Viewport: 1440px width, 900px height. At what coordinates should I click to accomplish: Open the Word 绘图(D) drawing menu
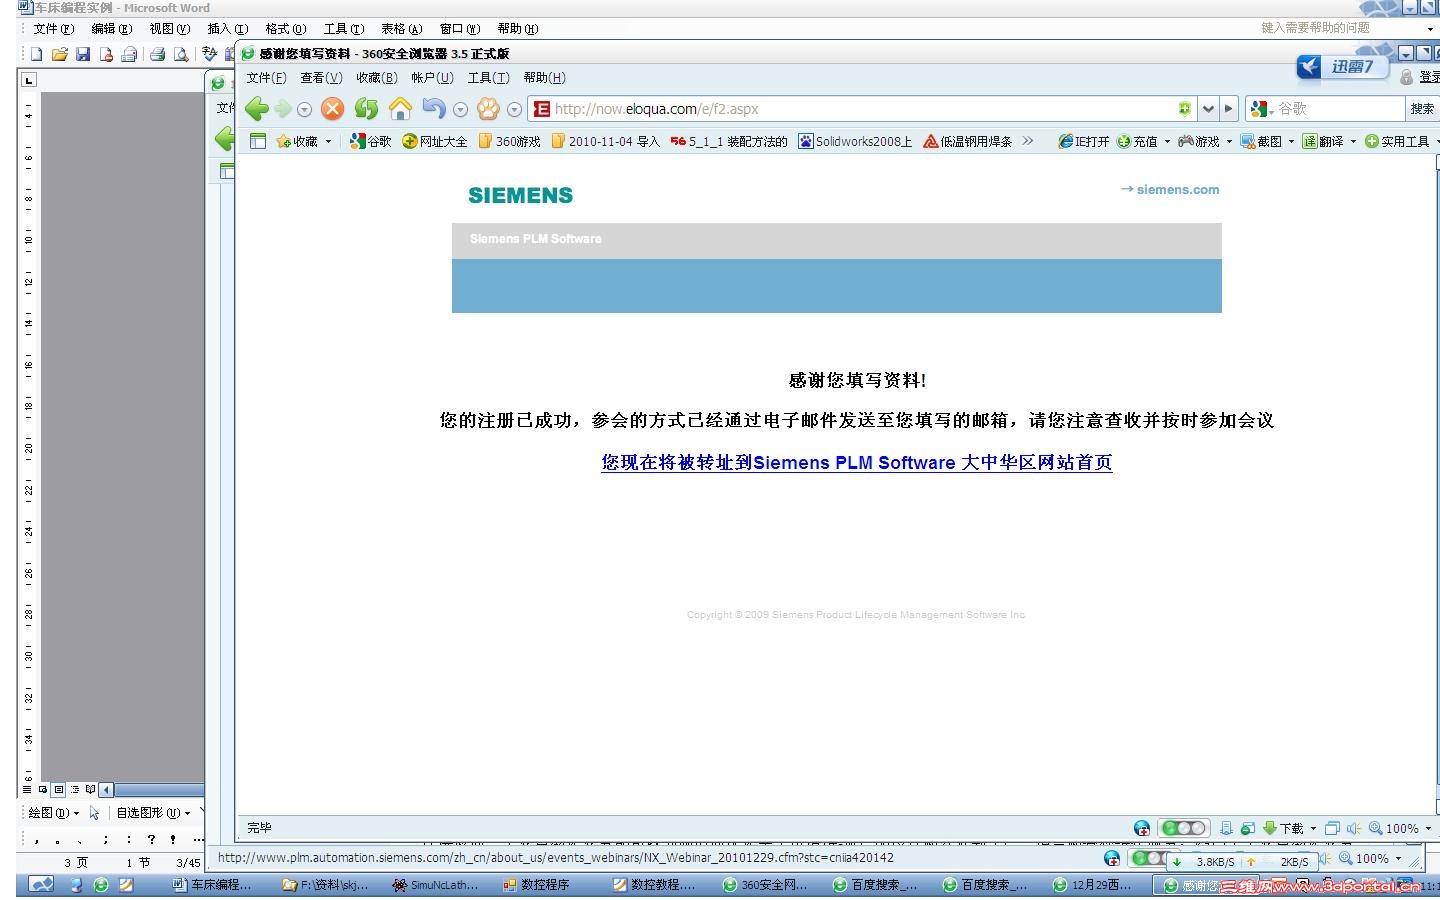click(53, 813)
